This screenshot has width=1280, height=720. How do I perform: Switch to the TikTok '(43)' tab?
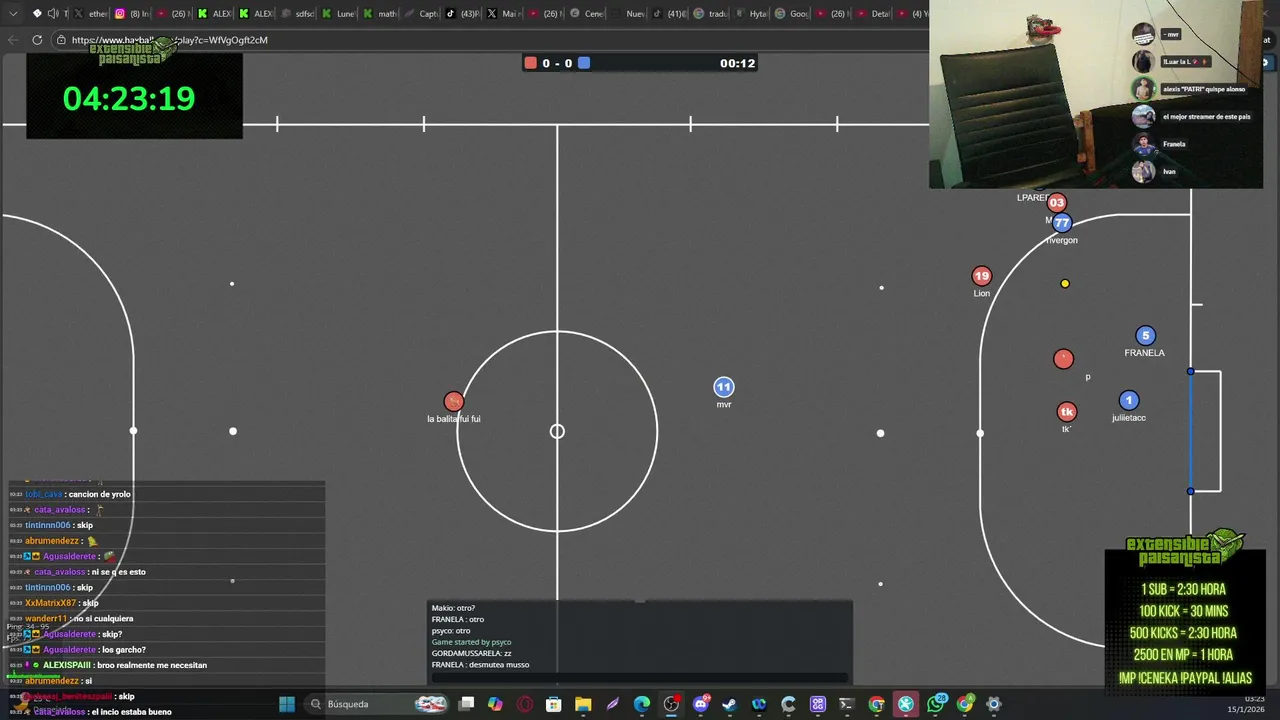463,14
